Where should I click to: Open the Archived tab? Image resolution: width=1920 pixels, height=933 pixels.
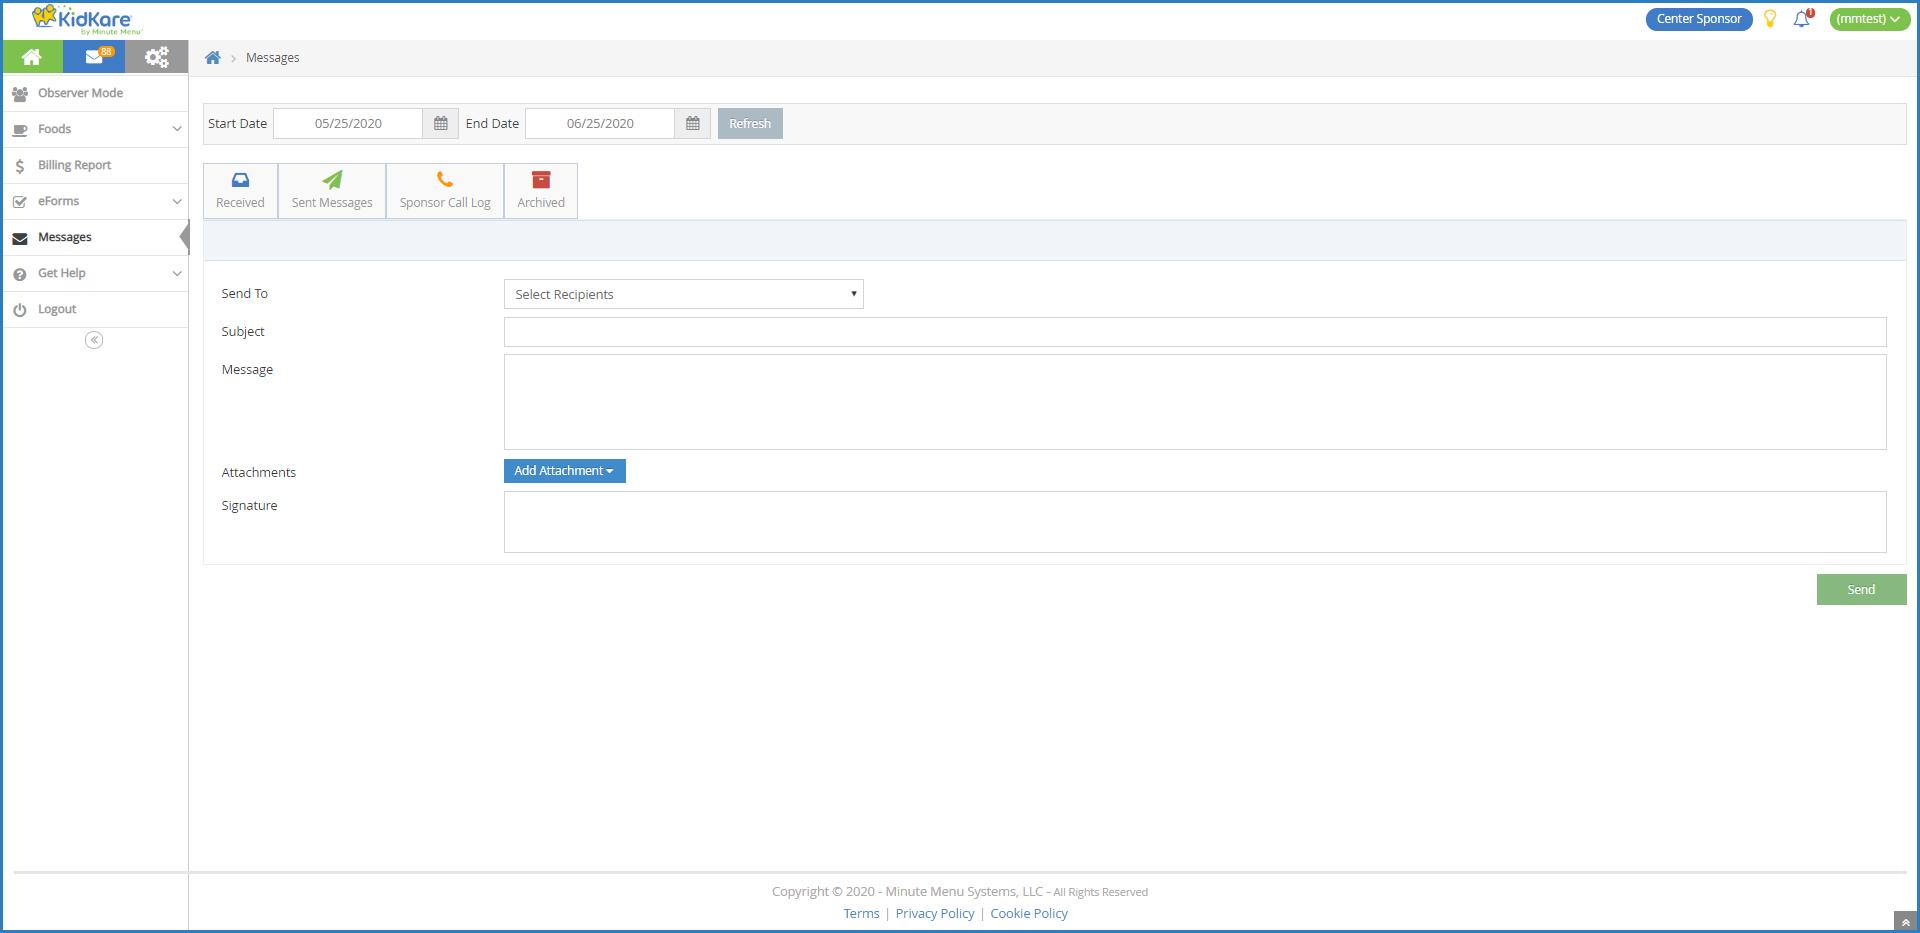pyautogui.click(x=541, y=191)
